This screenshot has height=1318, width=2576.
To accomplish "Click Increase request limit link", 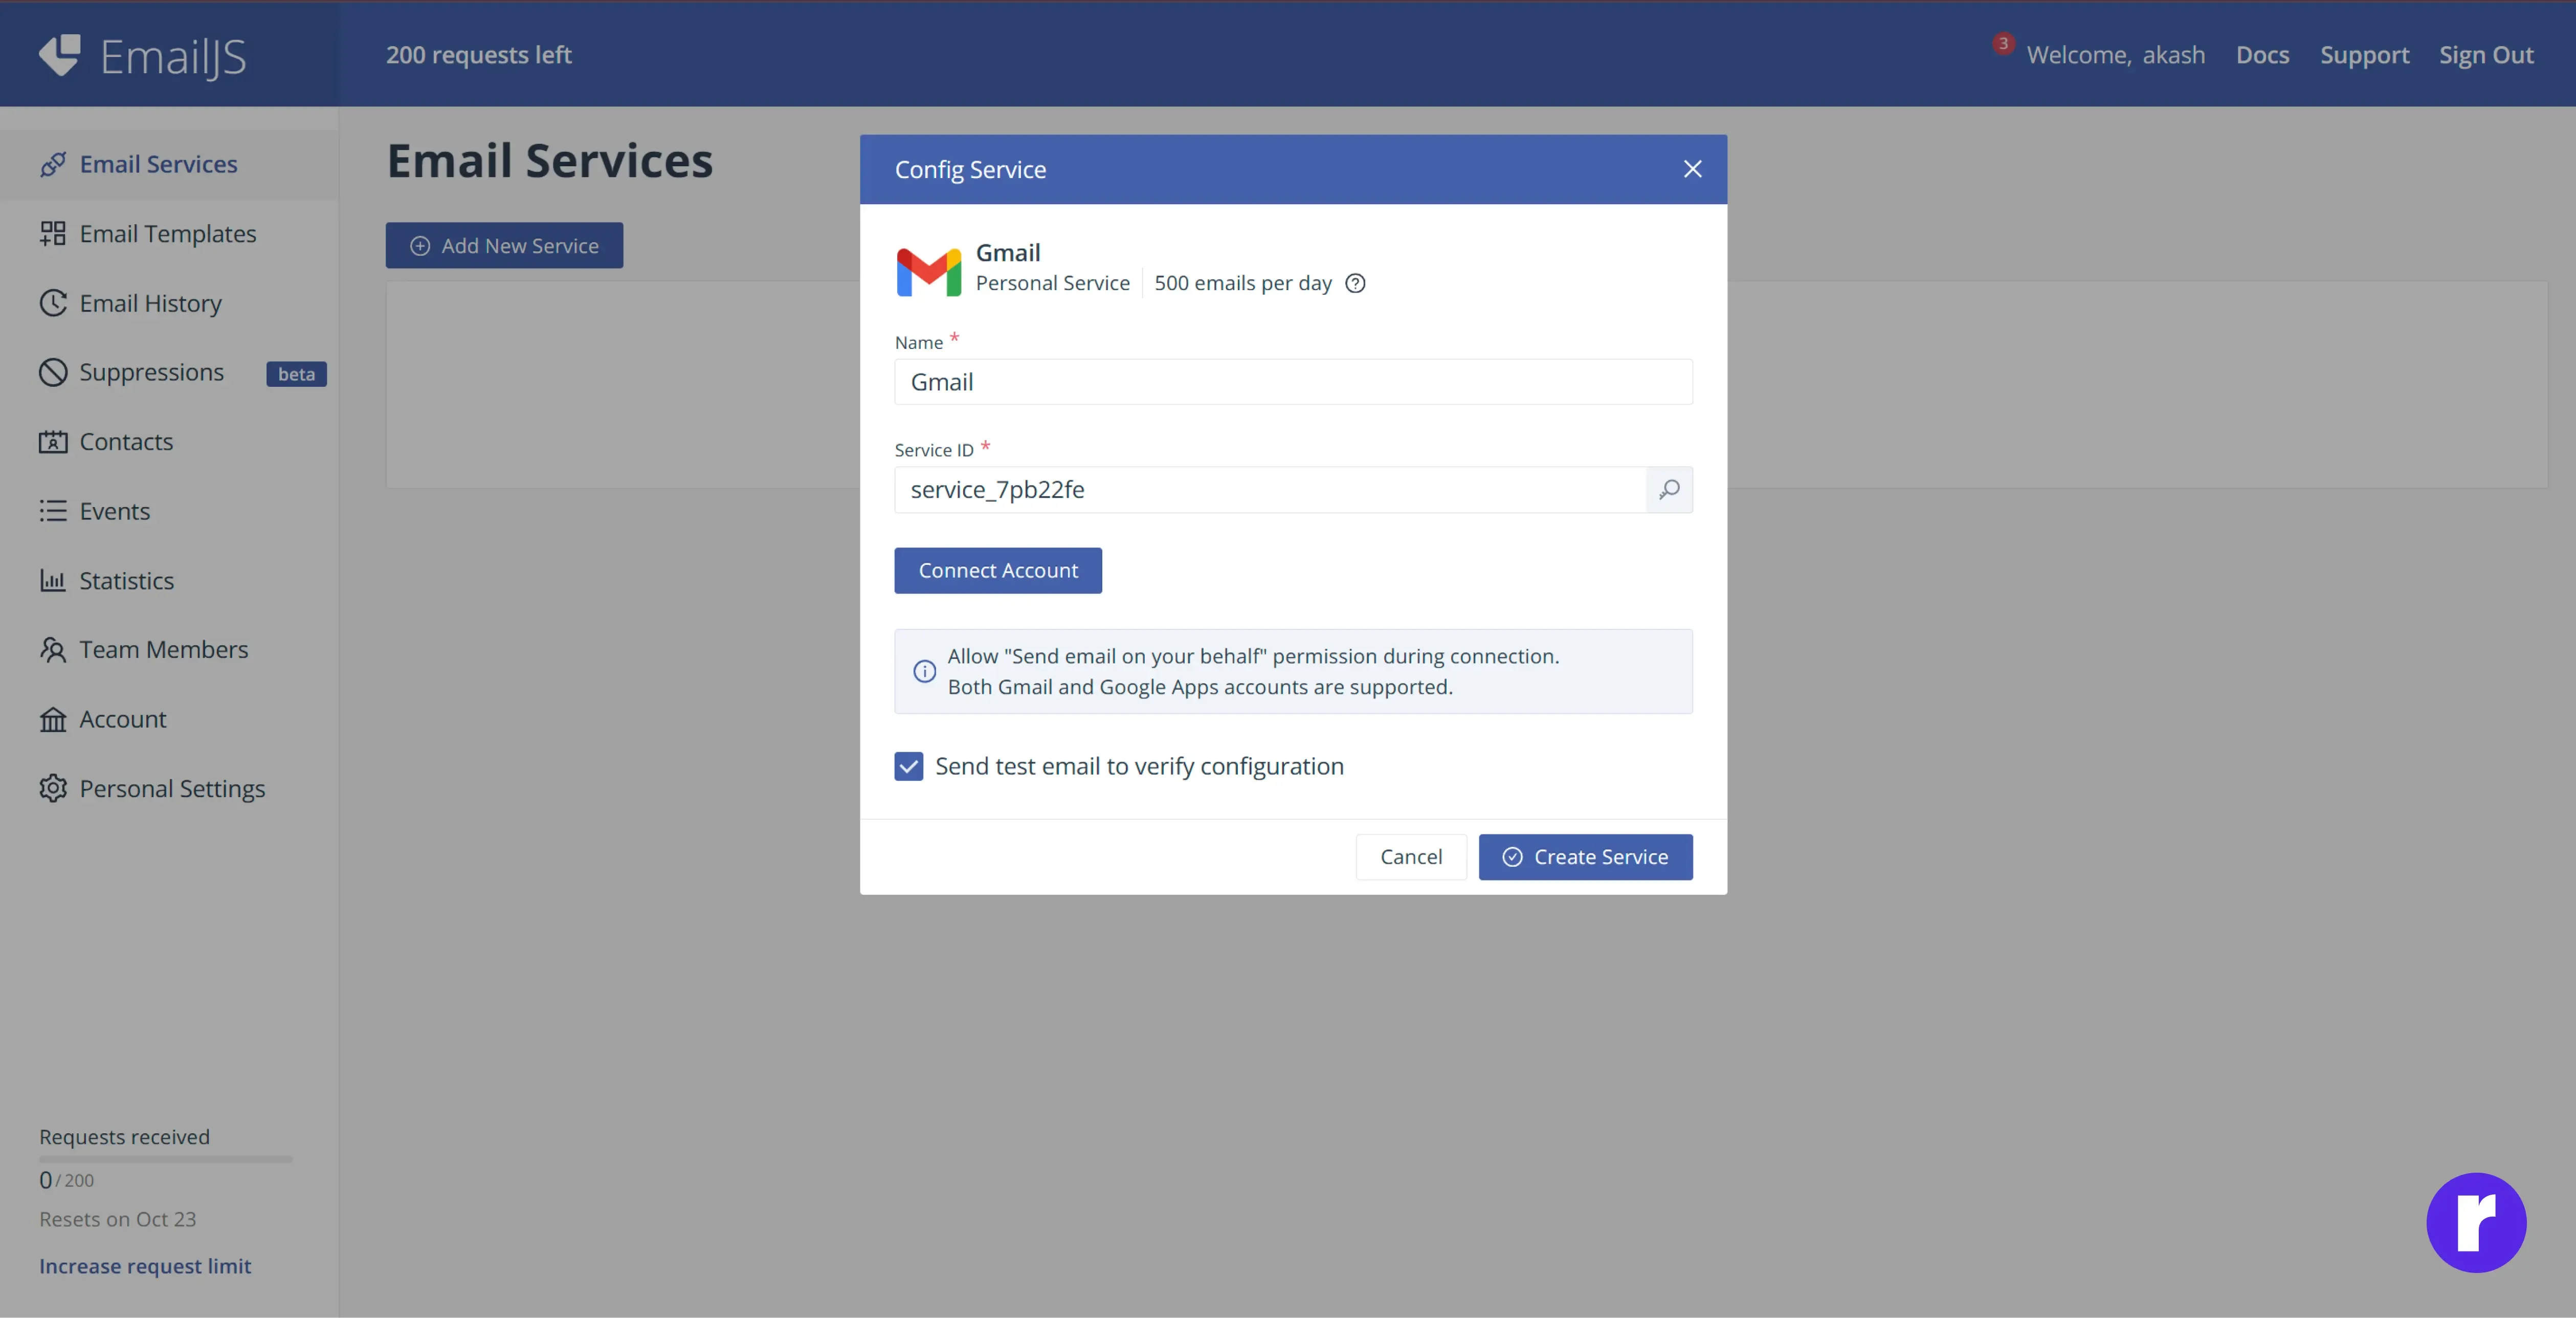I will 145,1266.
